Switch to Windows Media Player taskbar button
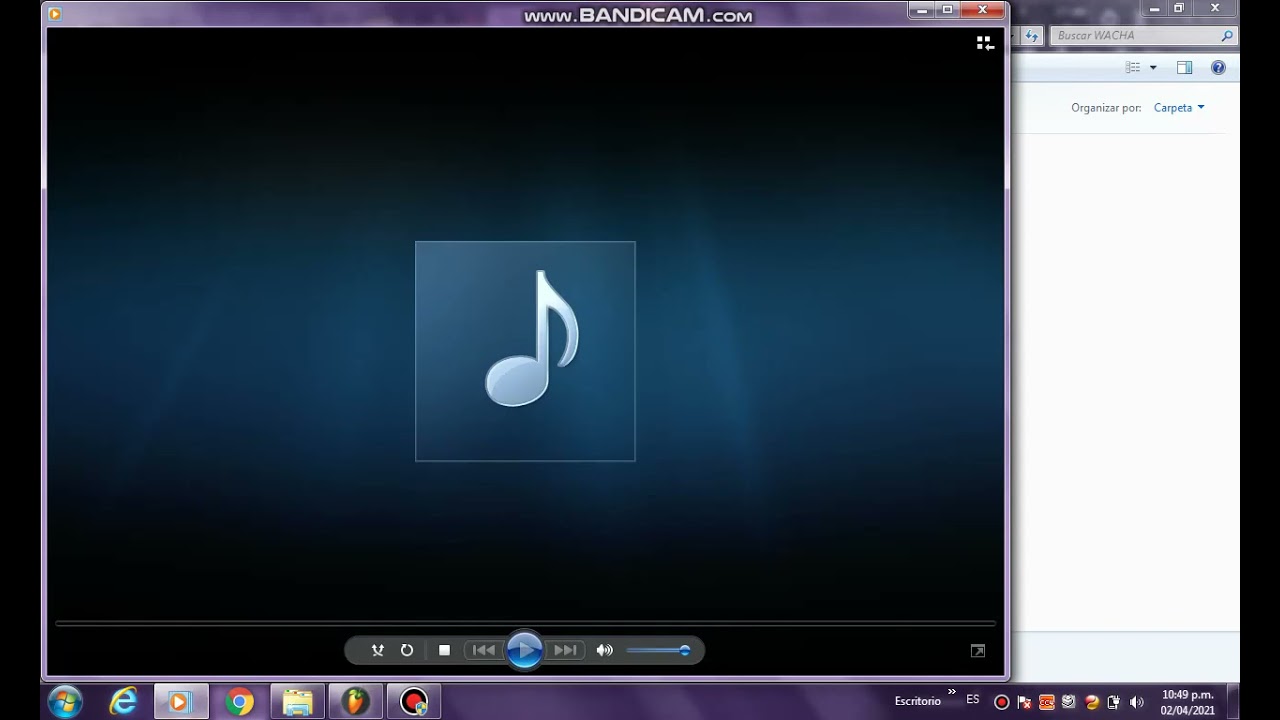 [181, 701]
